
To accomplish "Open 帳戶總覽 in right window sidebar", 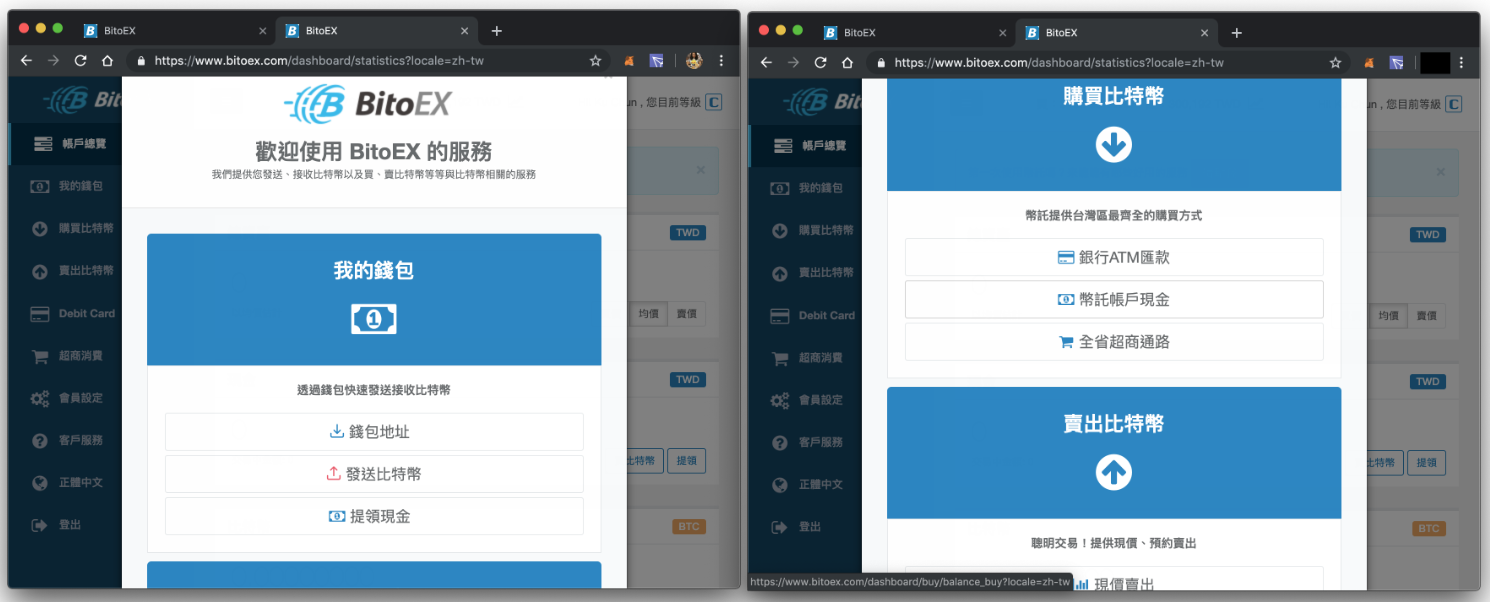I will coord(805,145).
